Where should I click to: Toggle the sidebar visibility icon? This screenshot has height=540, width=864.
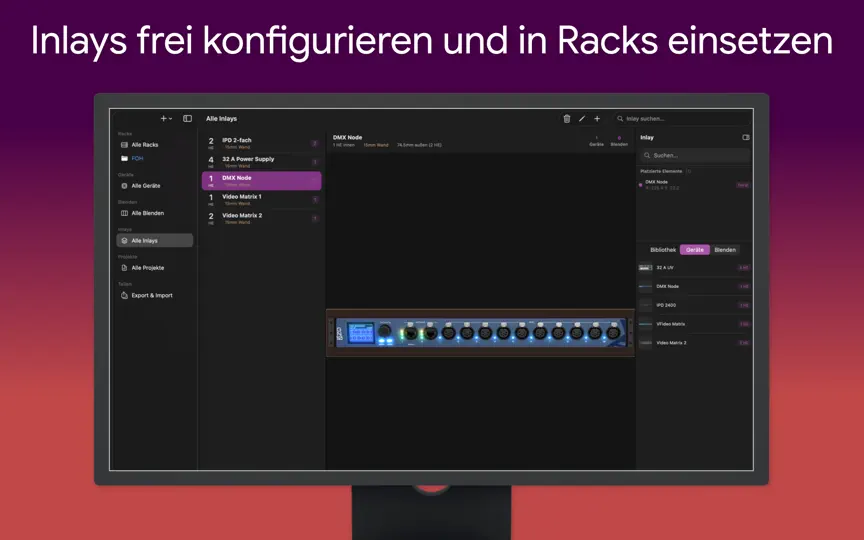click(187, 118)
